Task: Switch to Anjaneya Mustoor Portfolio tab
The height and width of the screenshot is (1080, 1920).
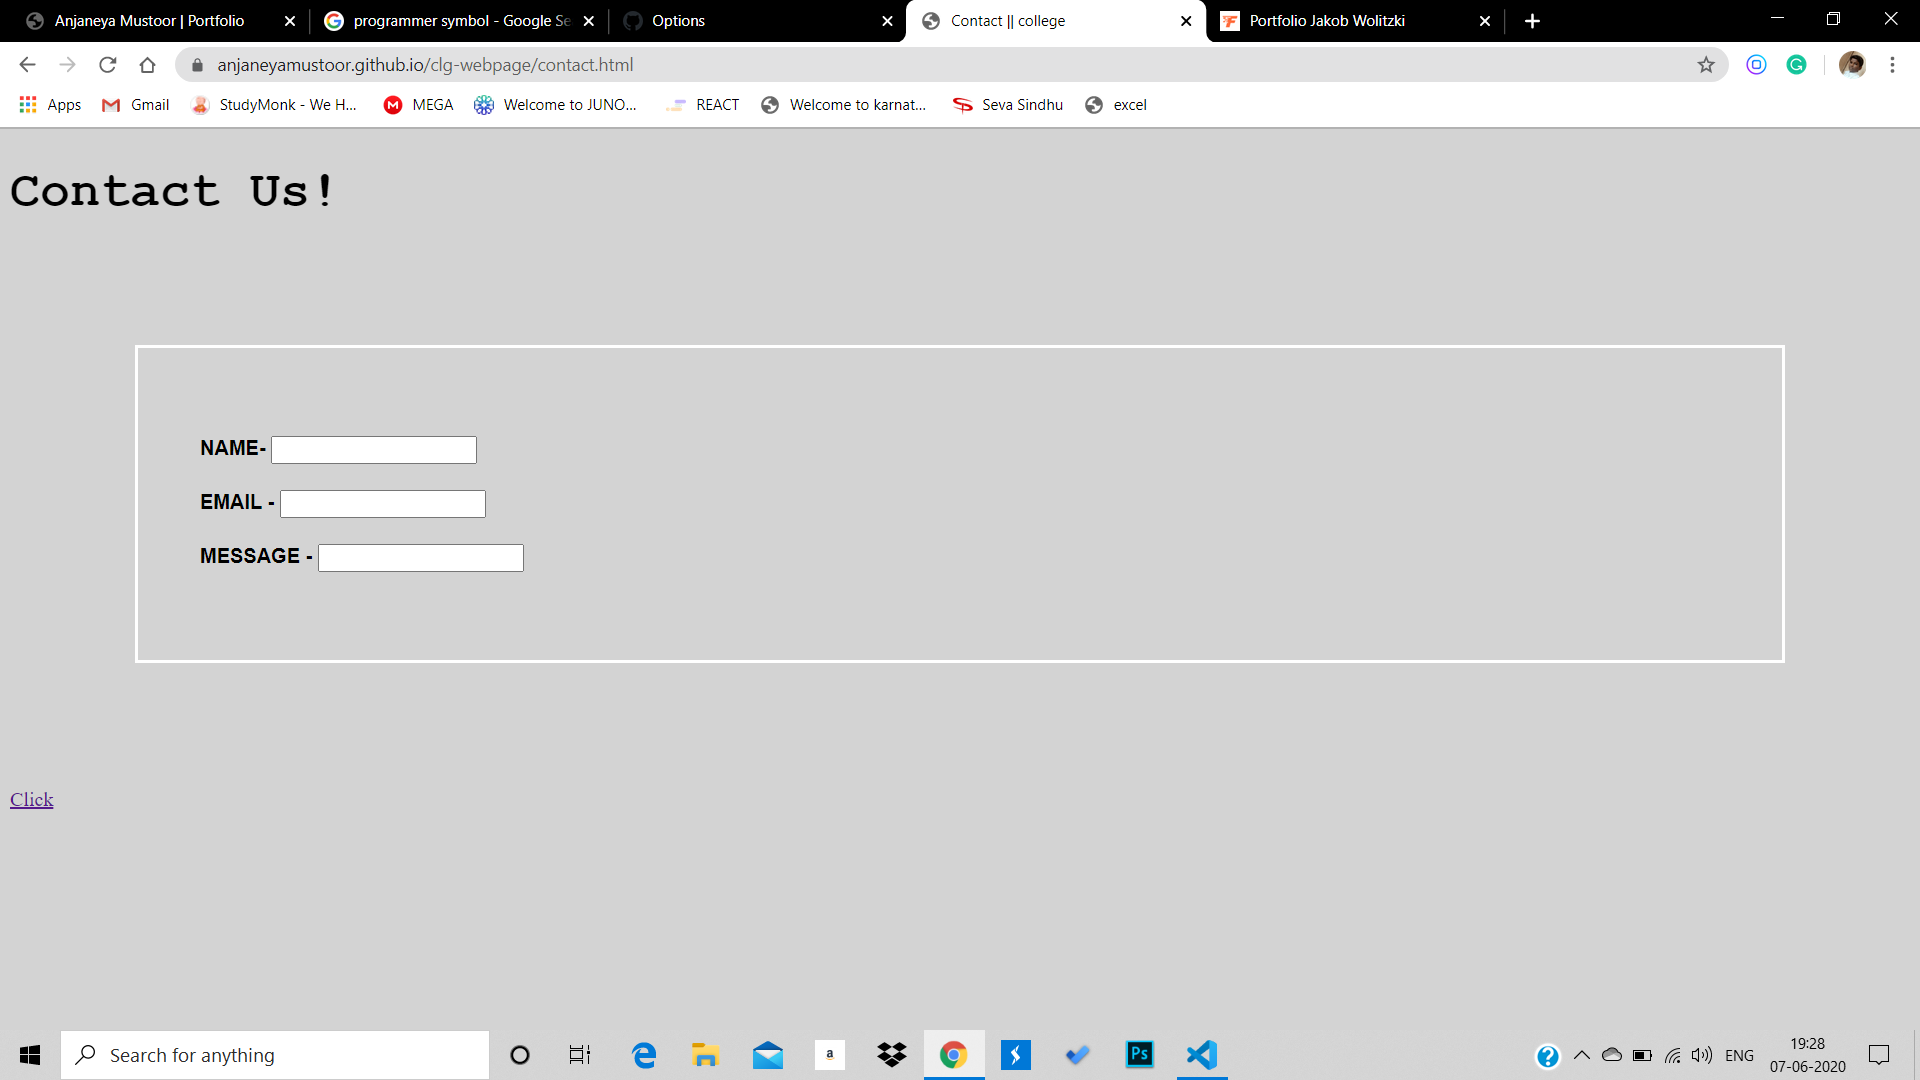Action: [x=160, y=21]
